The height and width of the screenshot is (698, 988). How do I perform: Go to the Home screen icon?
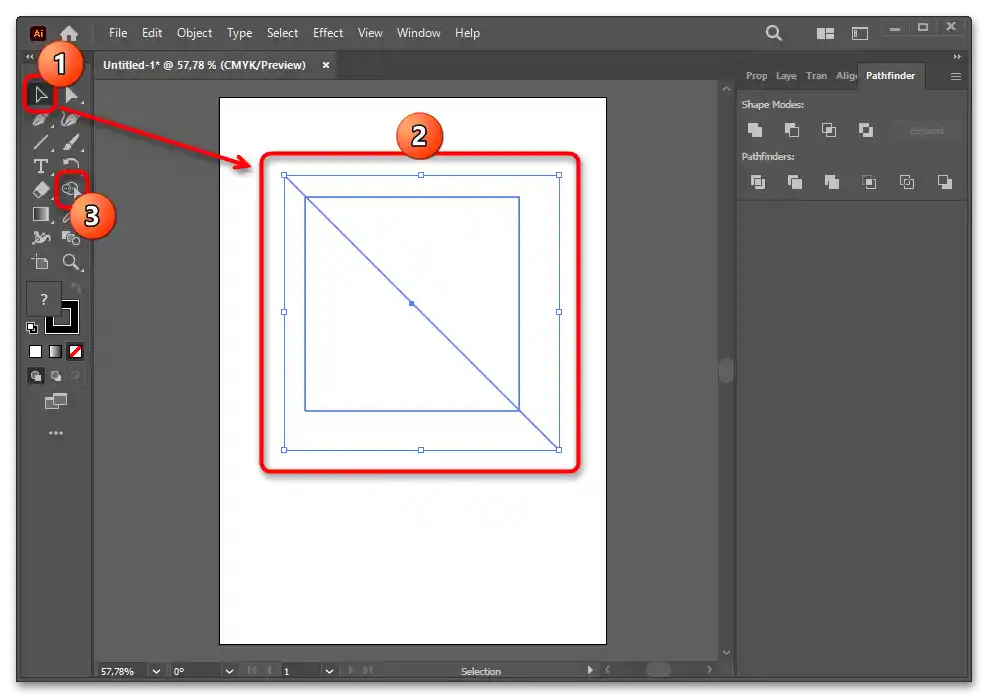69,33
